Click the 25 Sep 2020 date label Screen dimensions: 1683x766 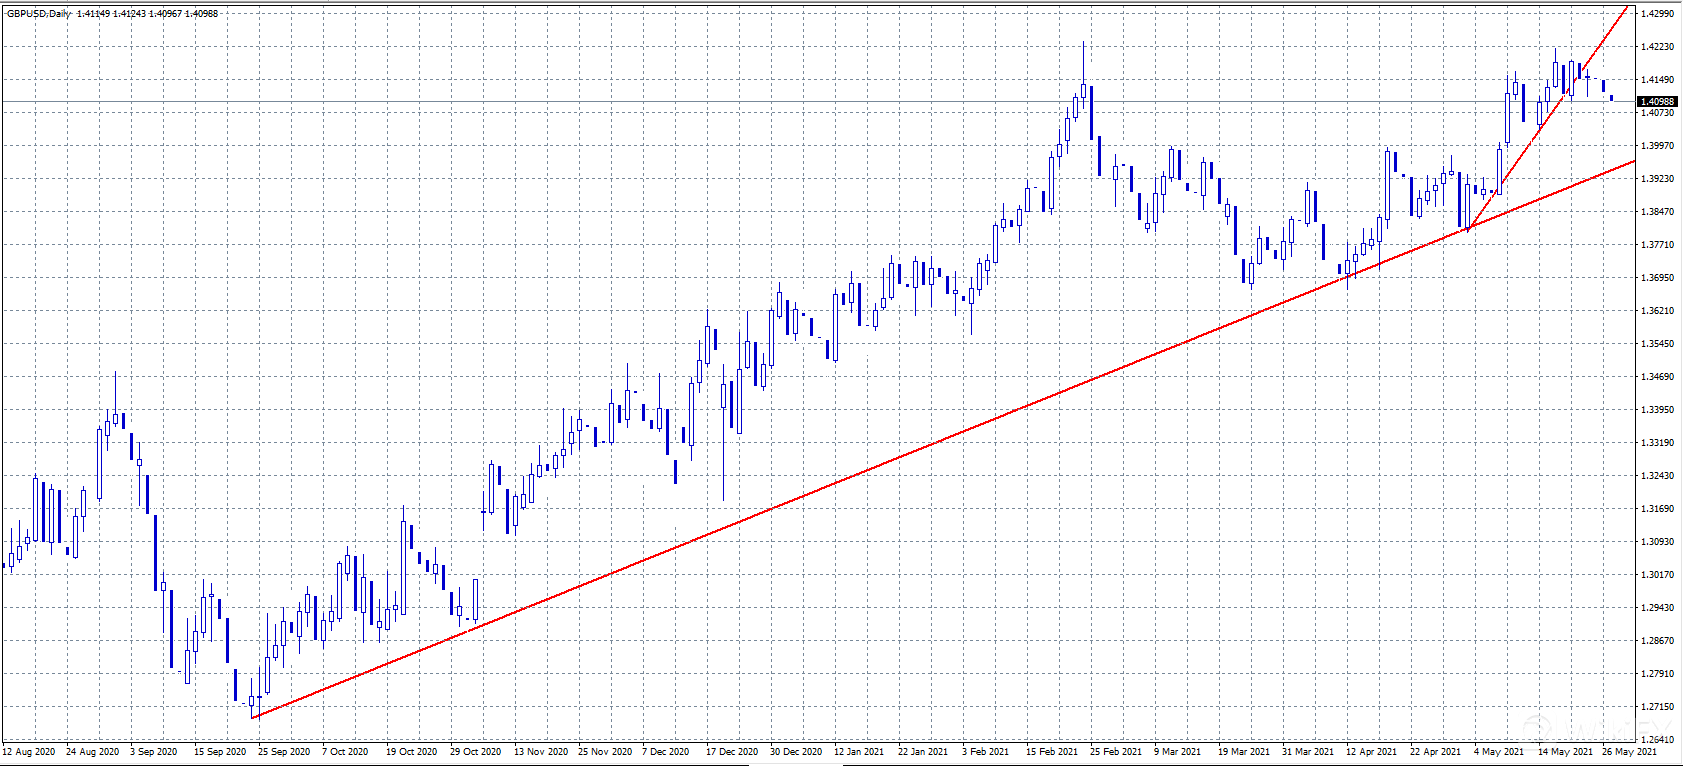(284, 751)
